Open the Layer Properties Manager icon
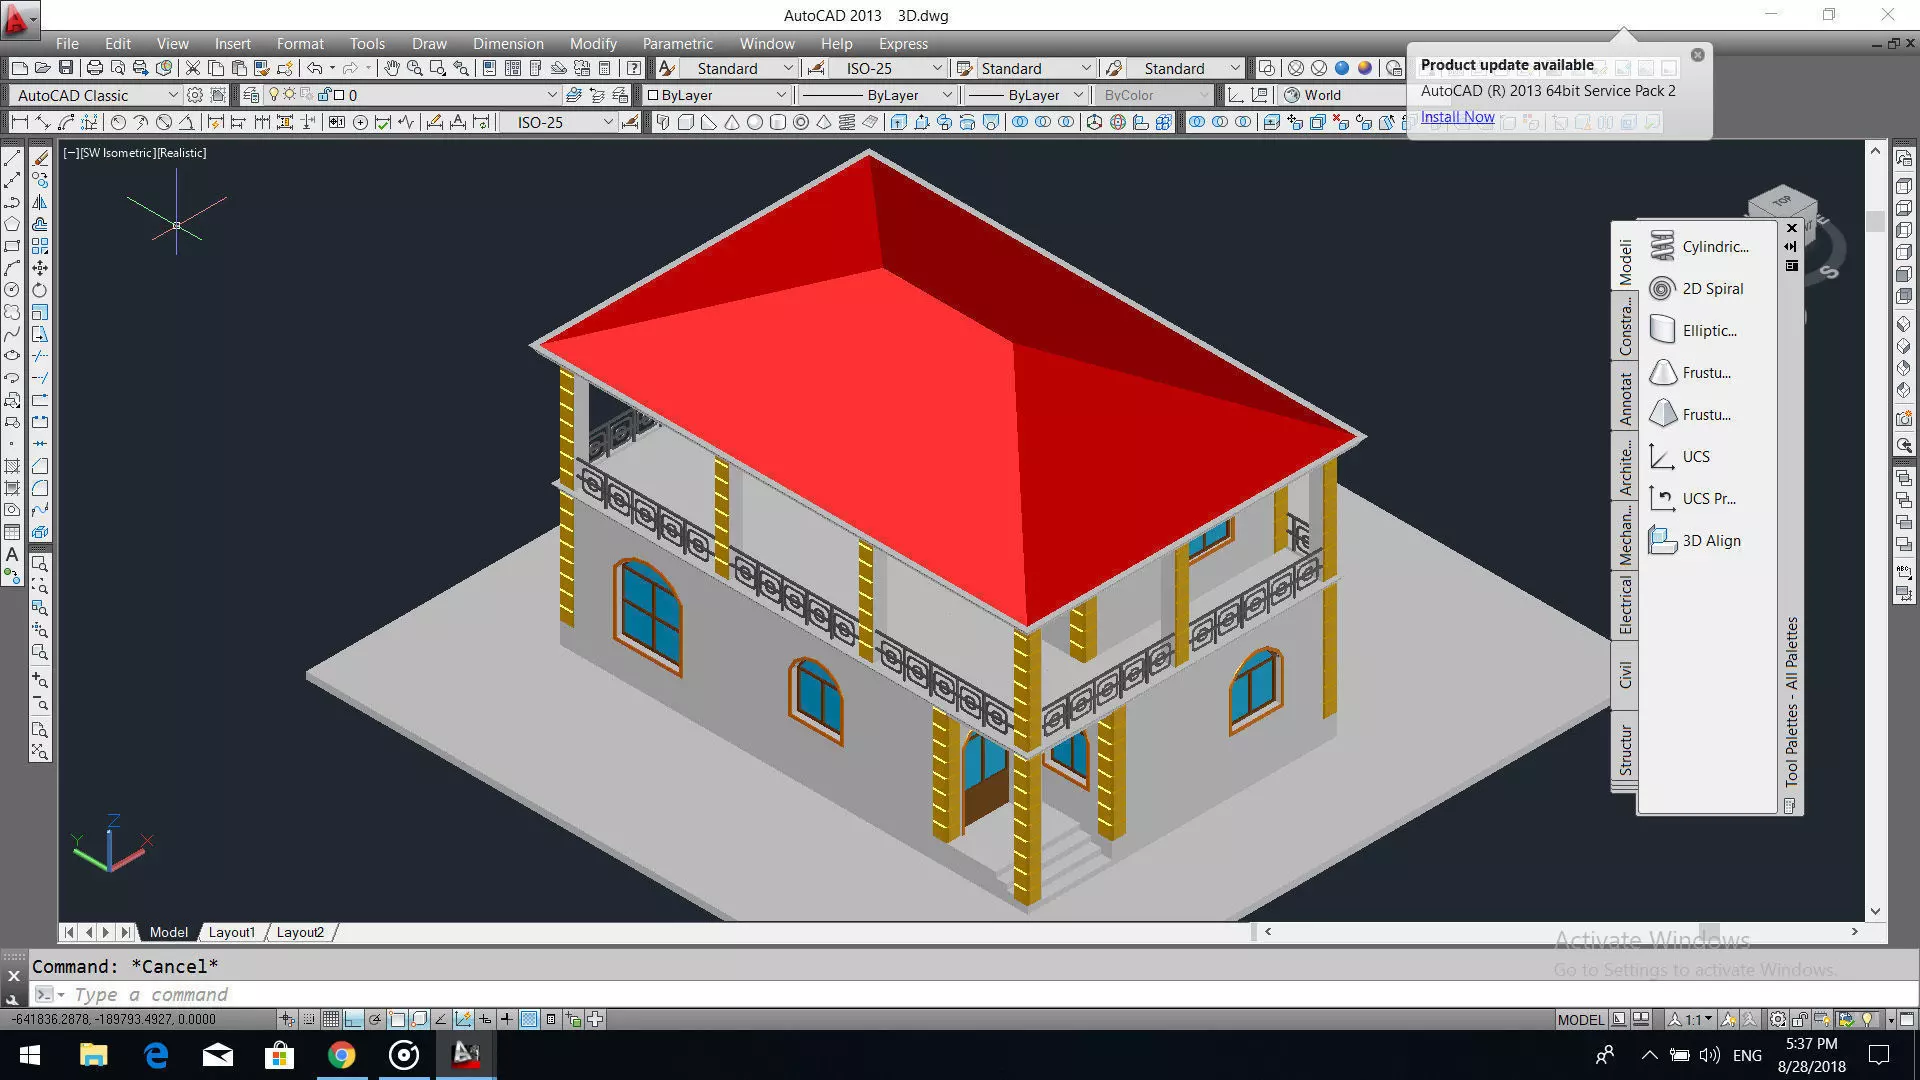 [x=251, y=95]
